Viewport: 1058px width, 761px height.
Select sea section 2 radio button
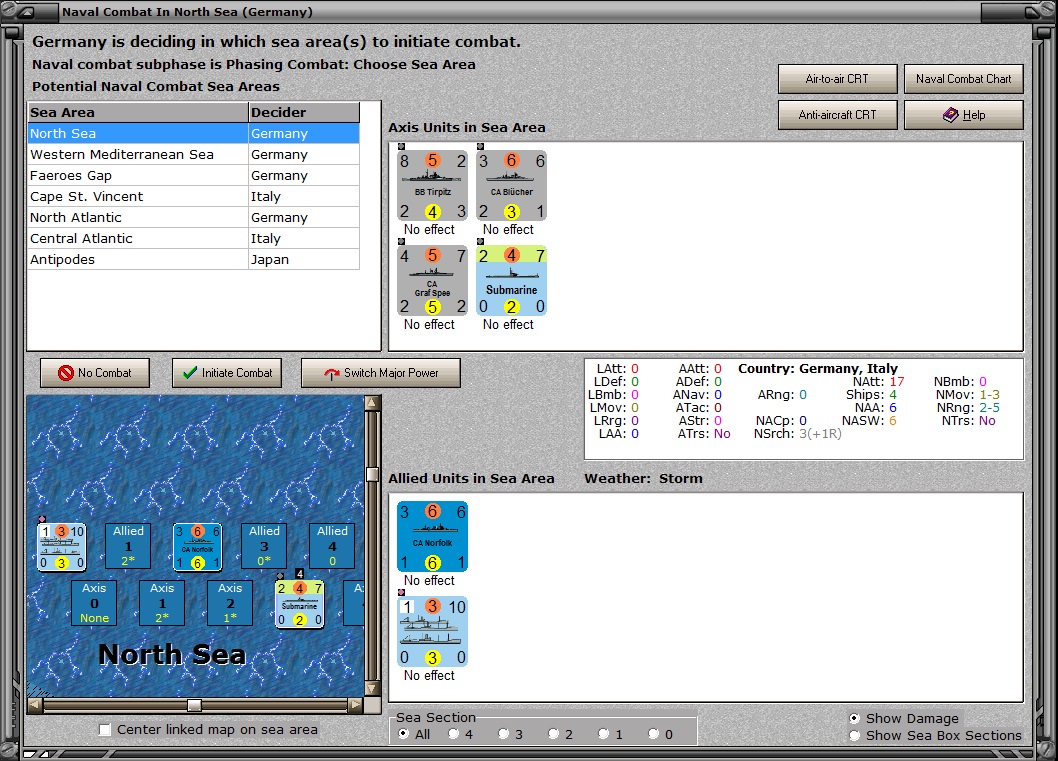[553, 734]
